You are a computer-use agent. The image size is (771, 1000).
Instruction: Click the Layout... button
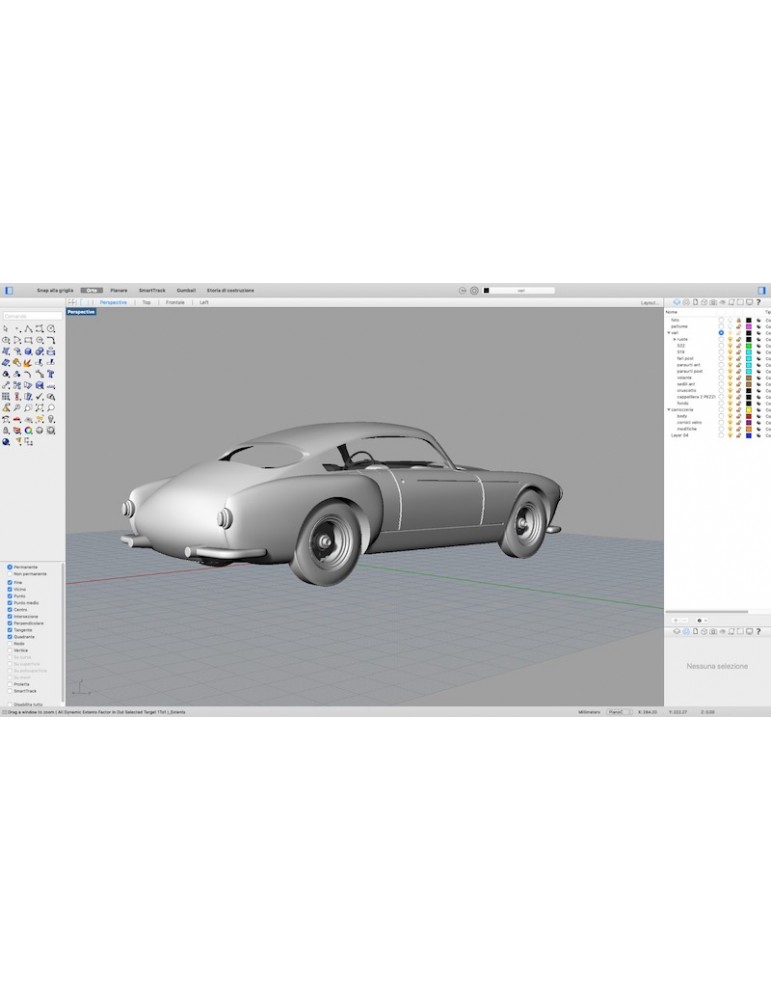point(650,302)
